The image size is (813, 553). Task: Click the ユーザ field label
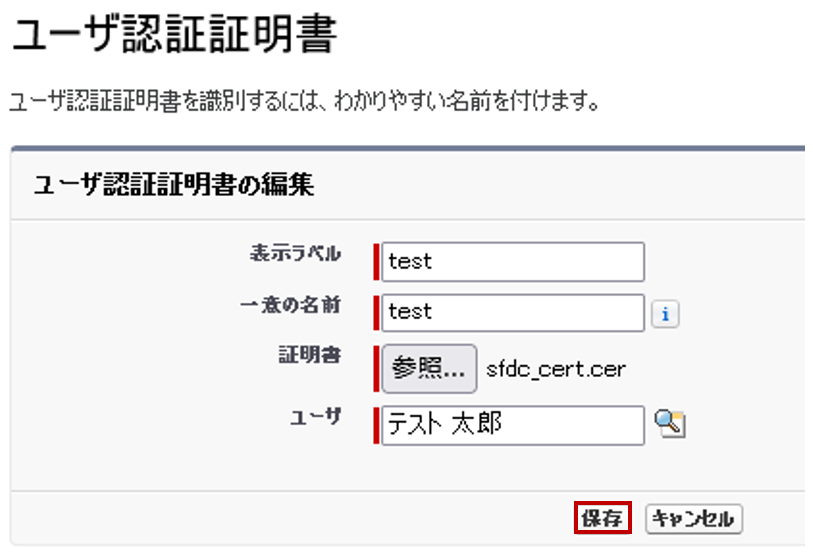(315, 418)
